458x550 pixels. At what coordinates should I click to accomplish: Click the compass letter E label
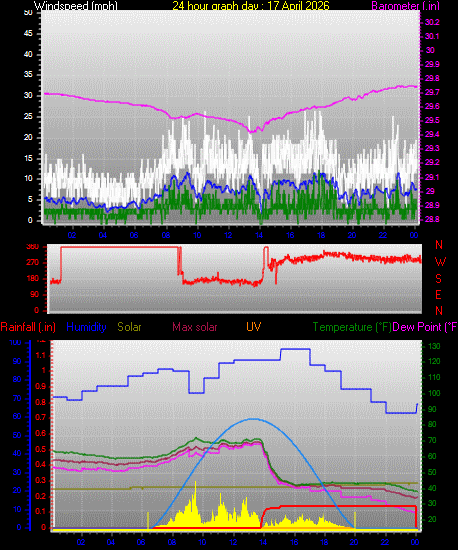438,295
